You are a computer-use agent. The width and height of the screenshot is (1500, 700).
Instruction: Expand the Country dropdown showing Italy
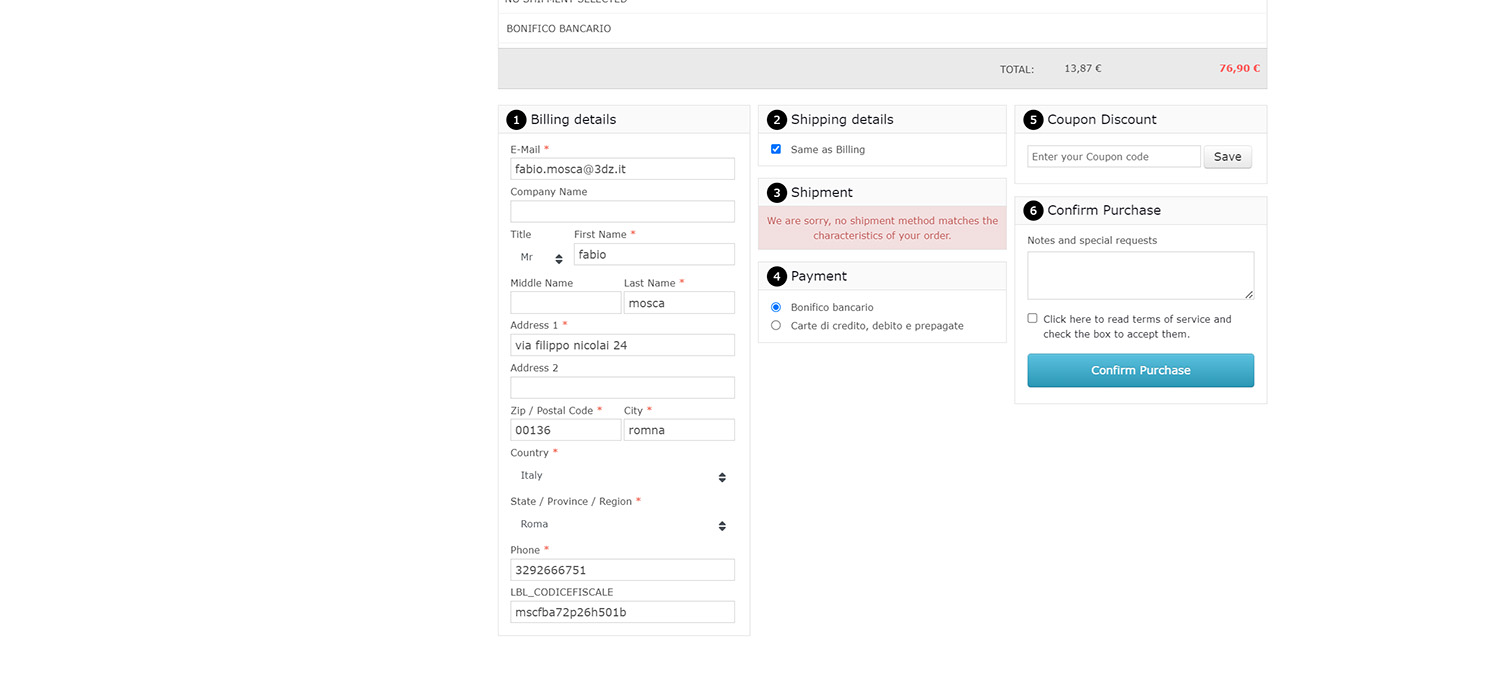click(622, 476)
